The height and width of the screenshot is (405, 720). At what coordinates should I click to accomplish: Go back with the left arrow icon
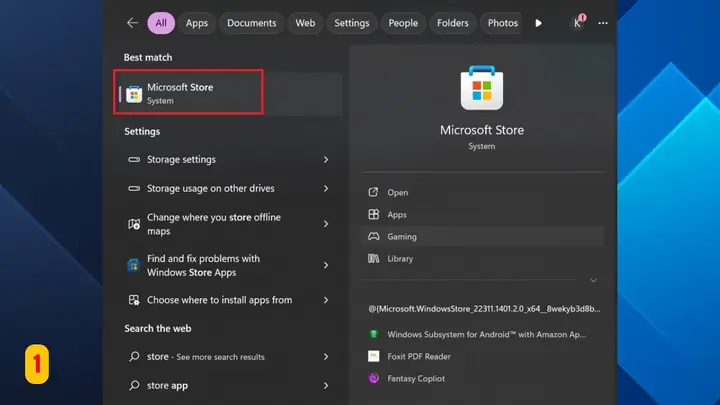point(132,23)
